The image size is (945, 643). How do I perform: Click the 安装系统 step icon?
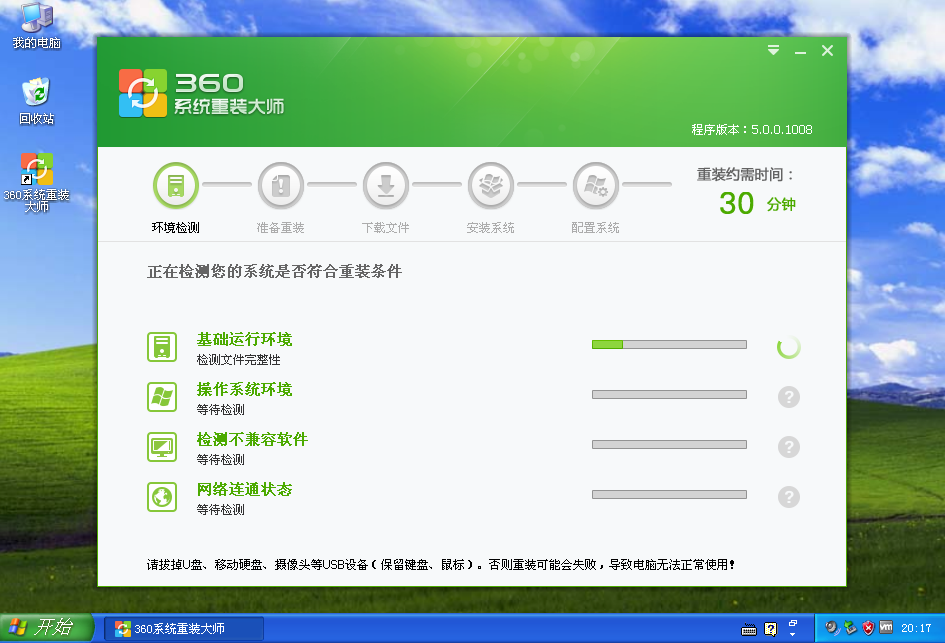(x=491, y=185)
